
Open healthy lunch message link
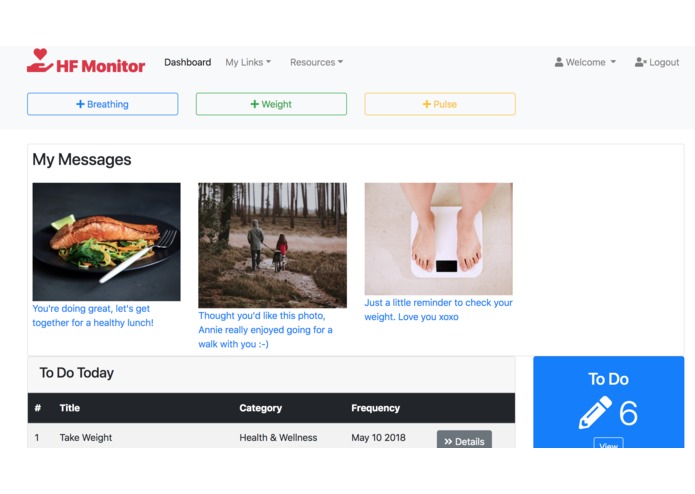point(93,315)
